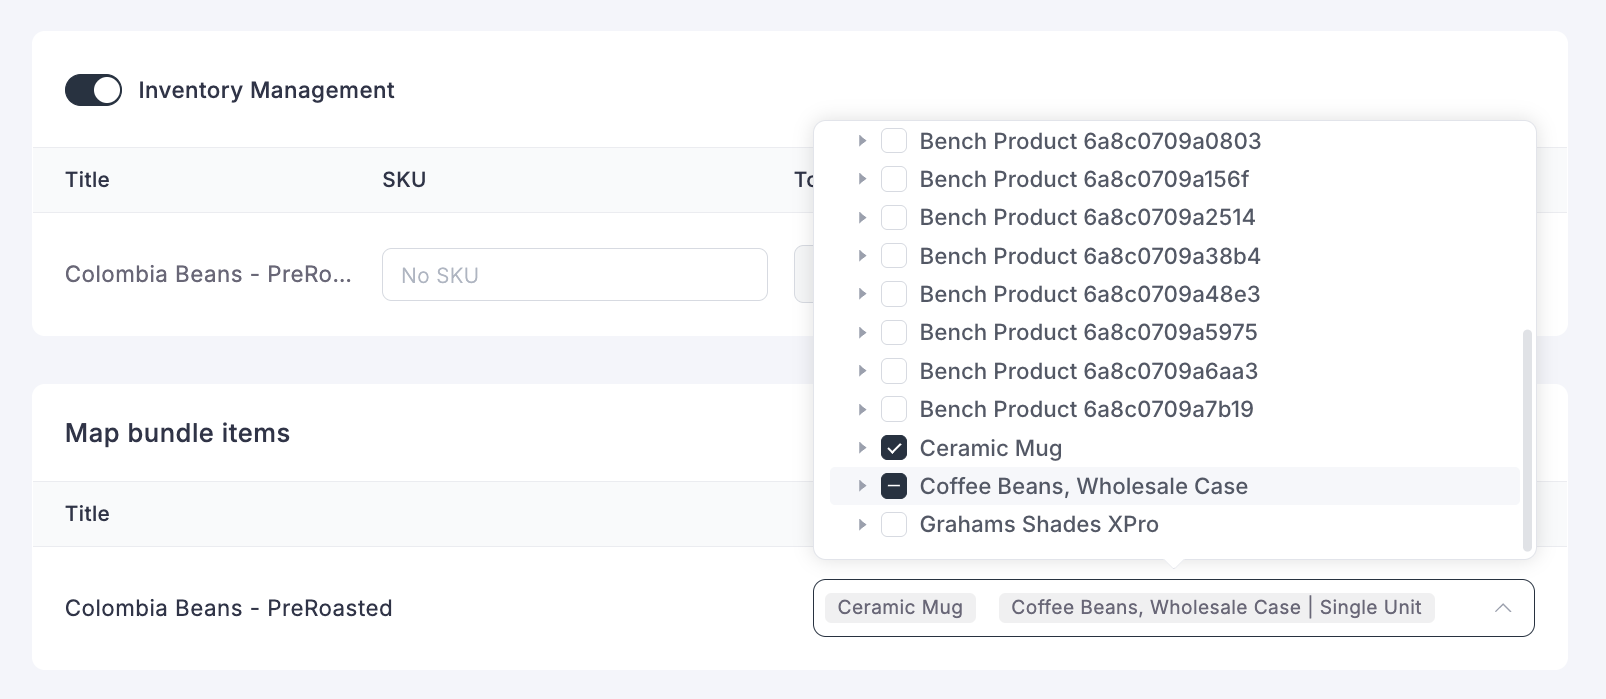Select Bench Product 6a8c0709a5975 label
The image size is (1606, 699).
pyautogui.click(x=1088, y=332)
